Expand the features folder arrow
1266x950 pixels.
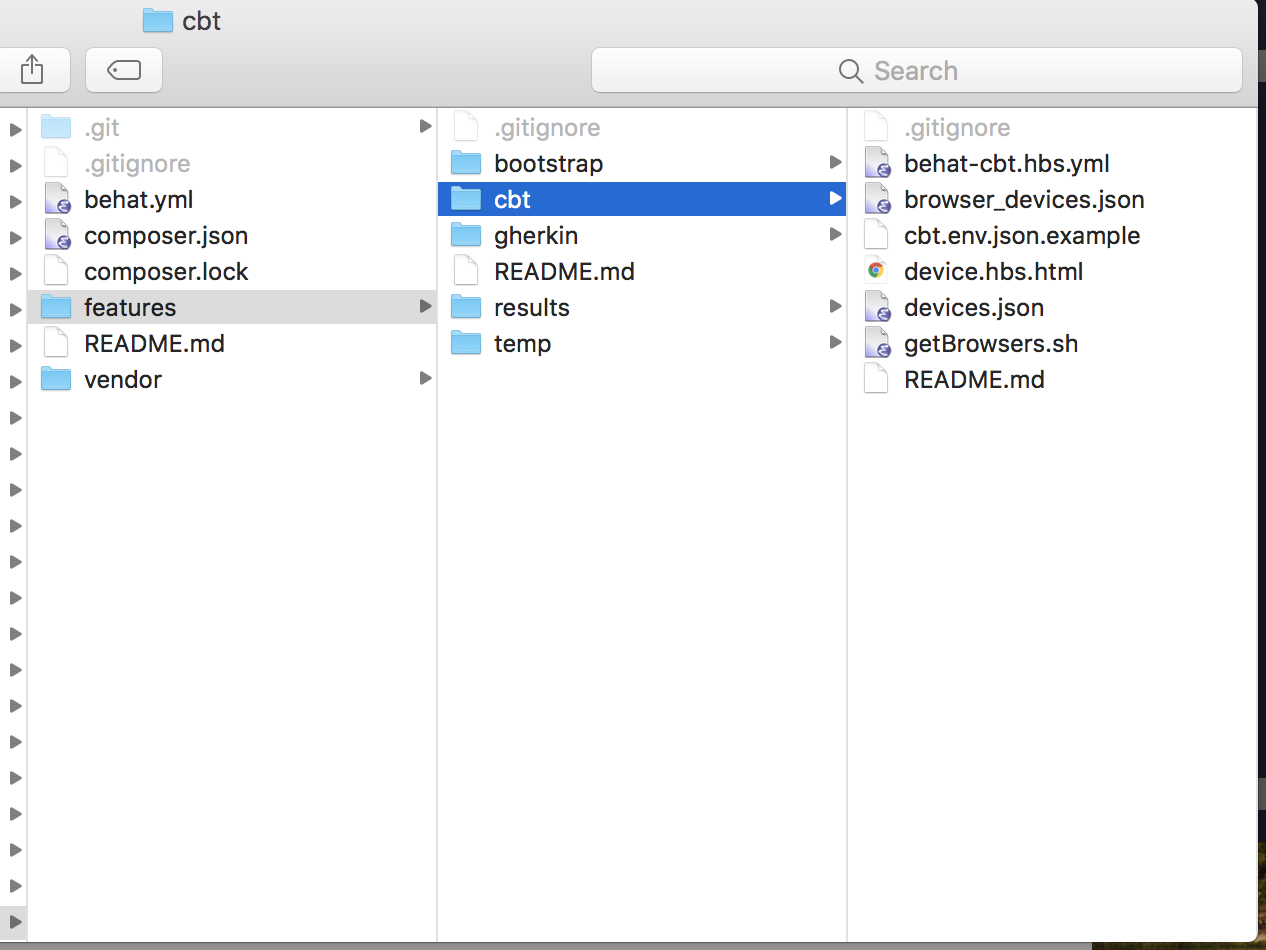pos(425,306)
